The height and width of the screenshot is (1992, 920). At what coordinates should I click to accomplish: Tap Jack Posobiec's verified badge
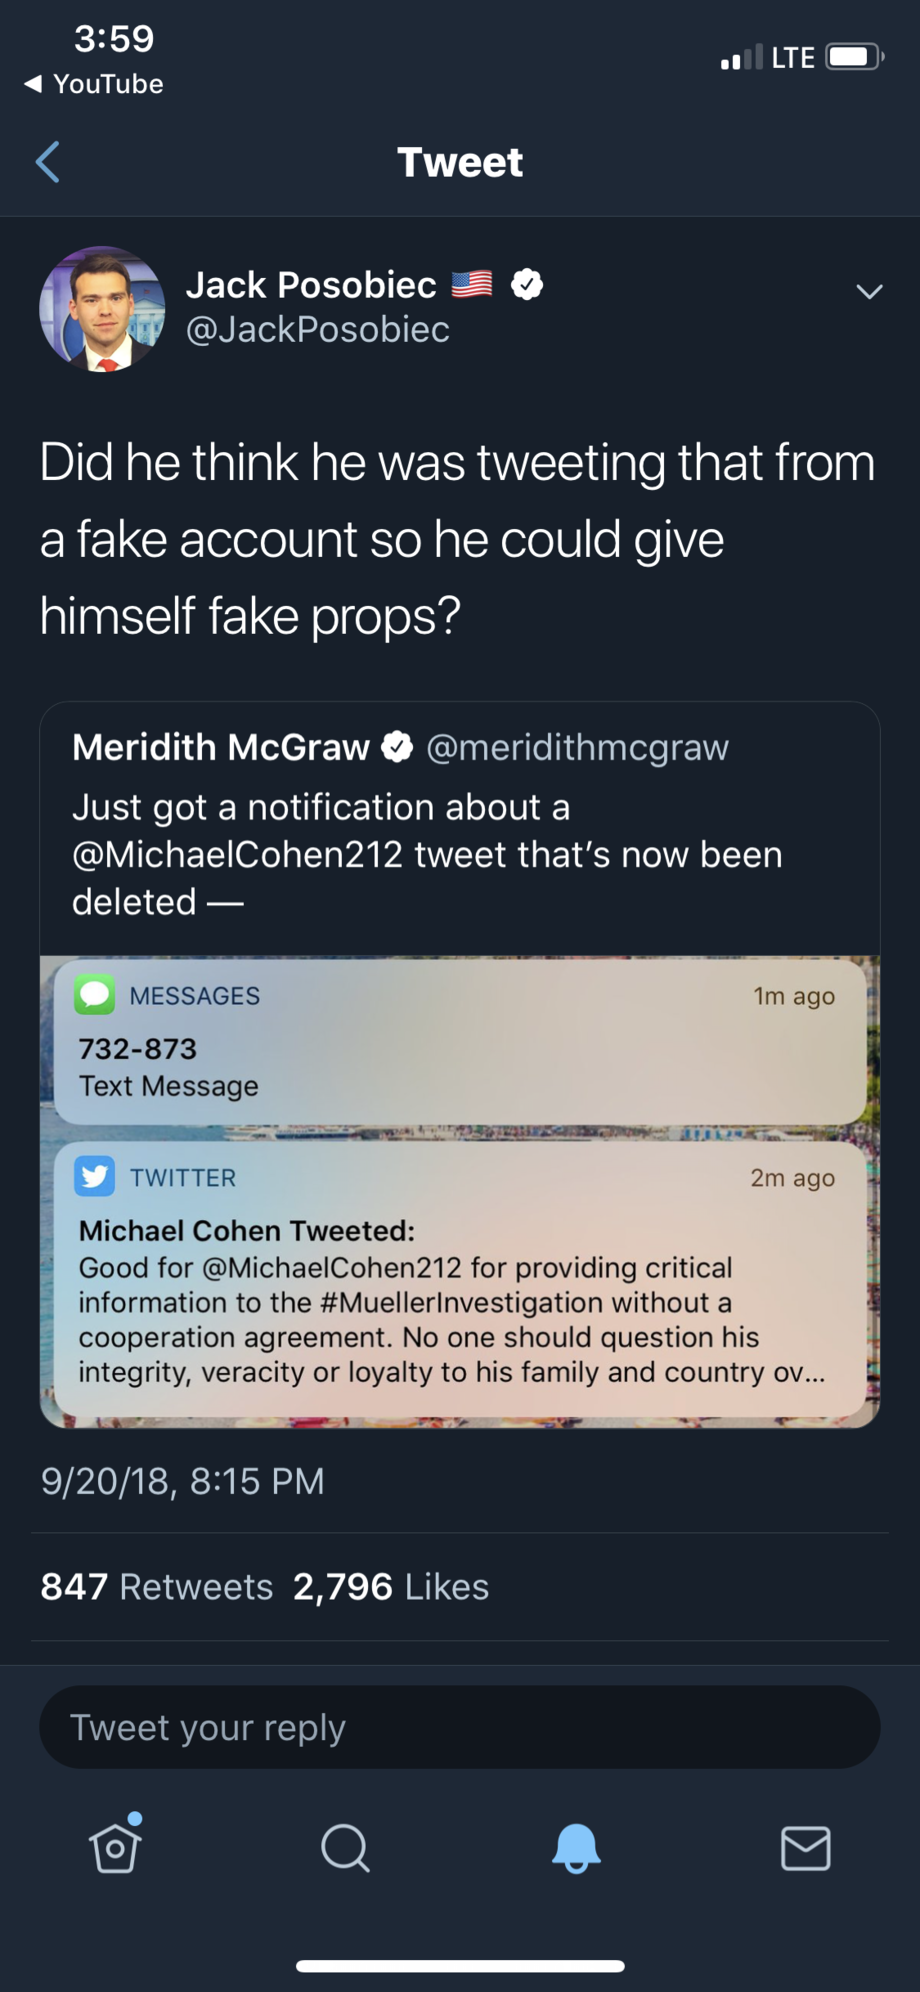pyautogui.click(x=527, y=285)
